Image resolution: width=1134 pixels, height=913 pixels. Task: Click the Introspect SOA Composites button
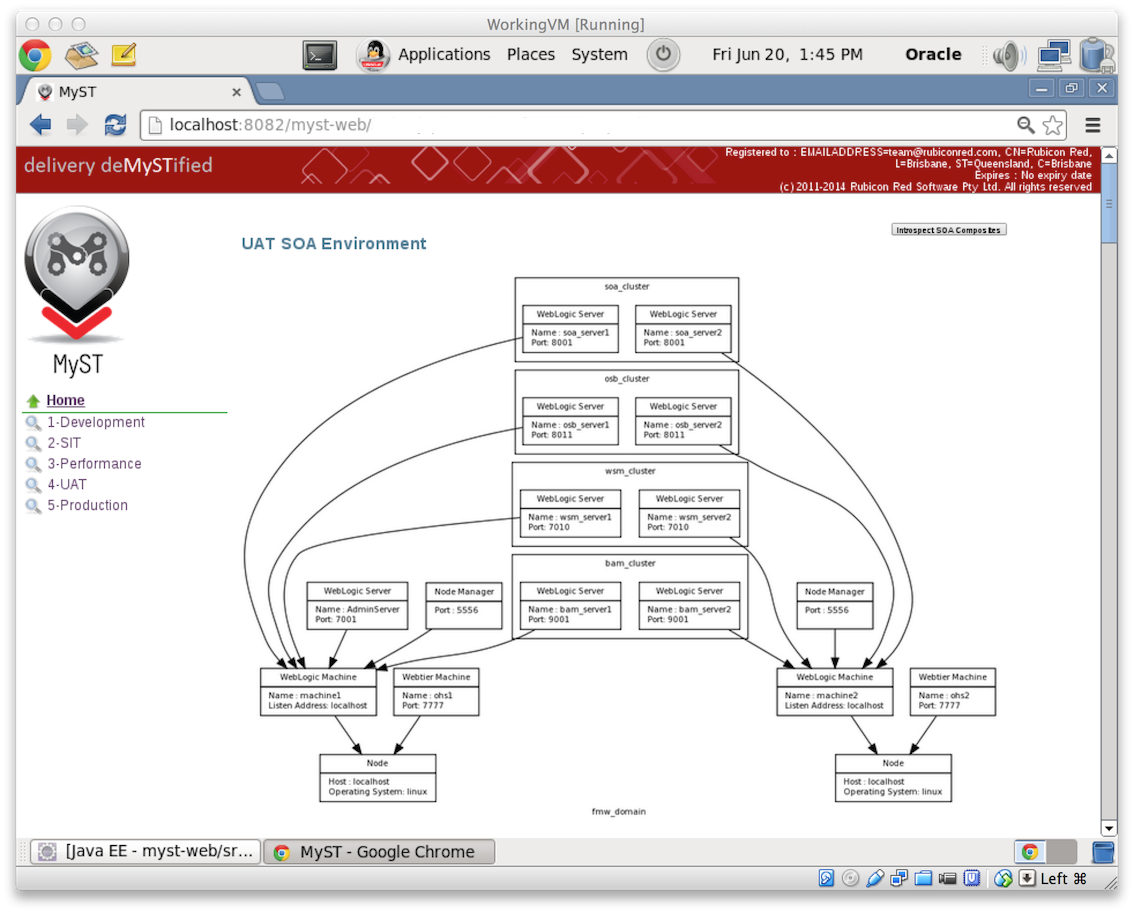(x=948, y=230)
